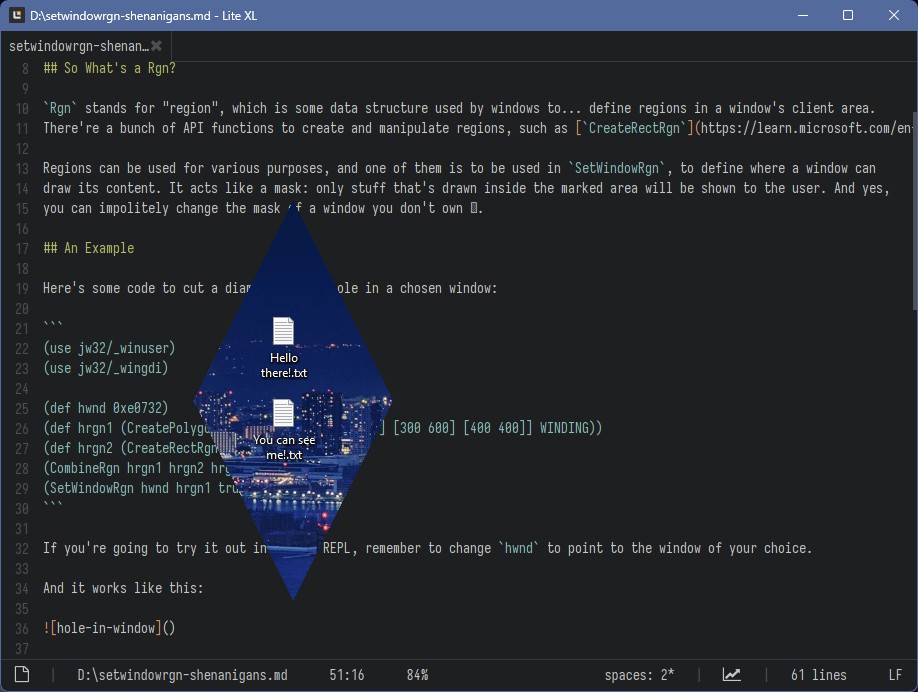Click the 'SetWindowRgn' code text on line 13
Image resolution: width=918 pixels, height=692 pixels.
click(x=616, y=169)
